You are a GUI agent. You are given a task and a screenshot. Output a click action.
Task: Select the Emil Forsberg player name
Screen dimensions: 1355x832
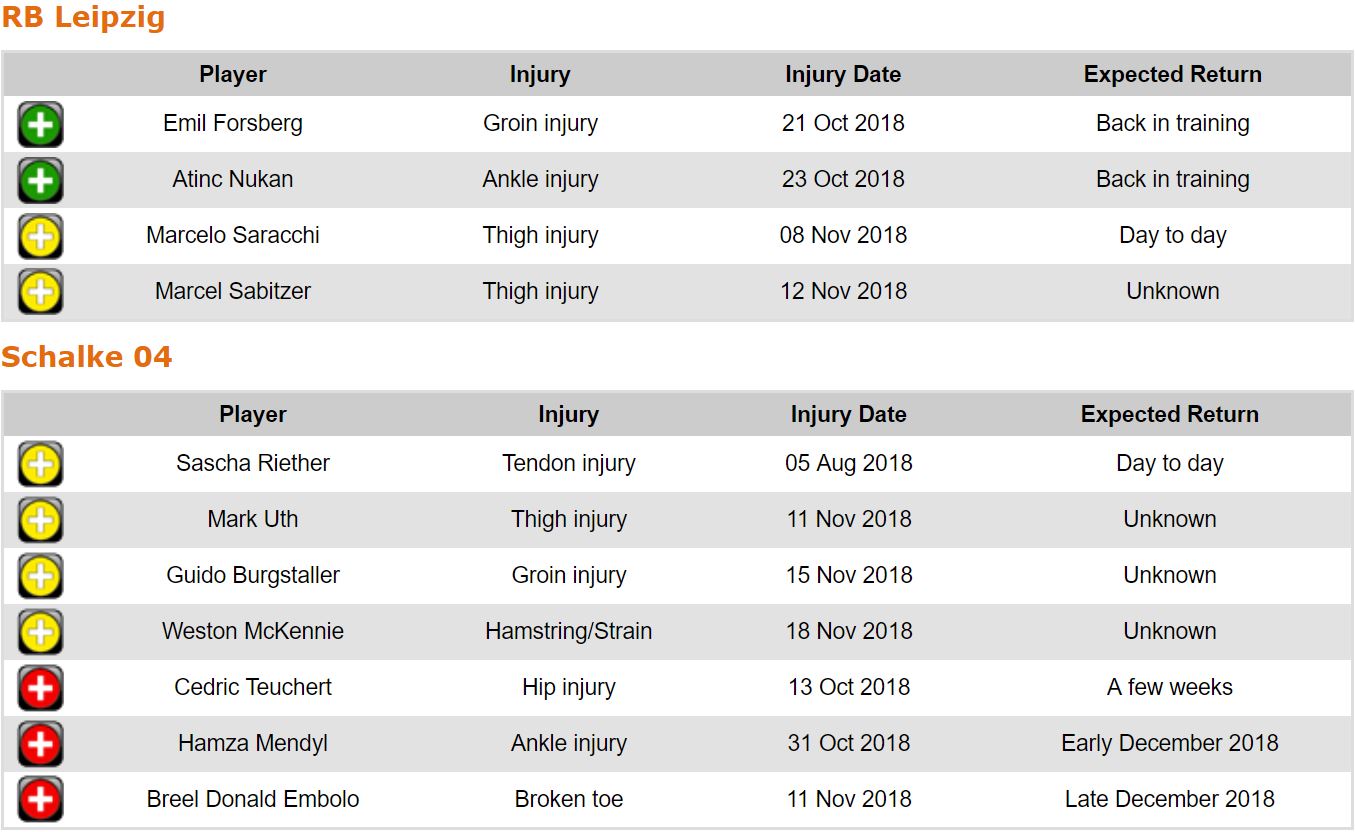233,124
